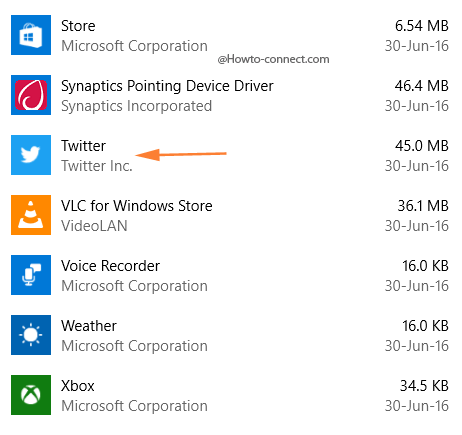This screenshot has height=435, width=462.
Task: Select the 46.4 MB Synaptics size value
Action: click(422, 86)
